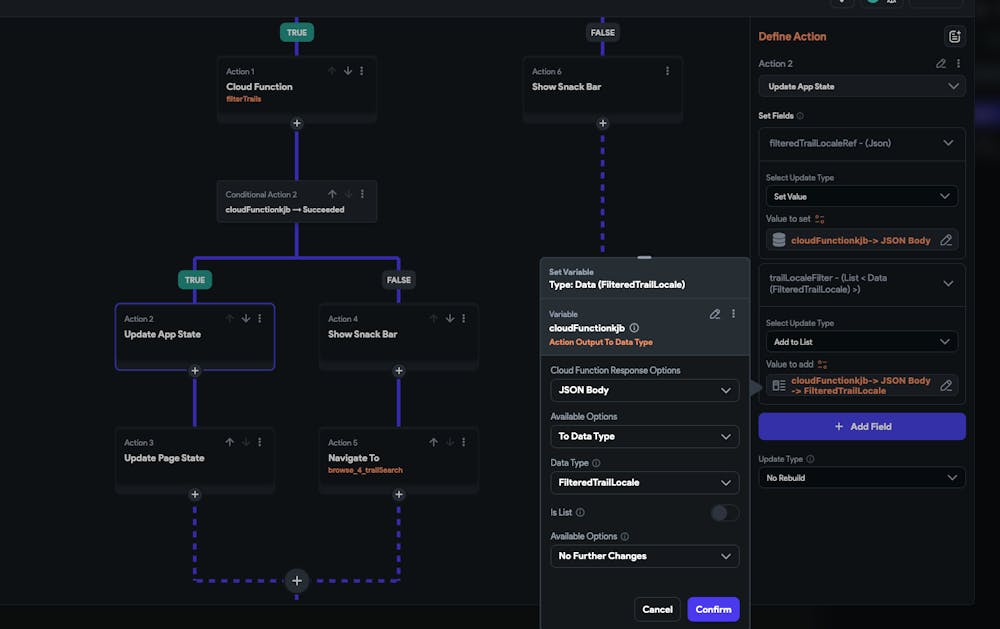Select the Conditional Action 2 card
This screenshot has height=629, width=1000.
(x=297, y=202)
